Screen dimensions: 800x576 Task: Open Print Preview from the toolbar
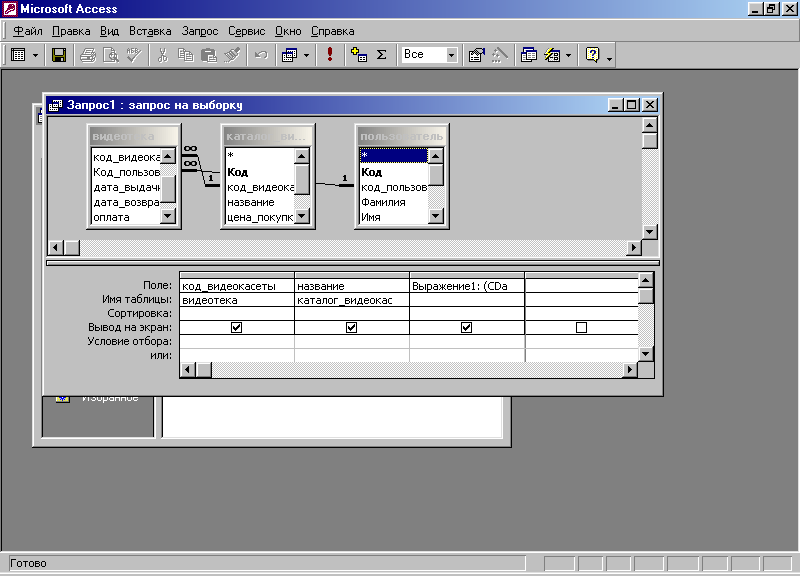coord(111,55)
